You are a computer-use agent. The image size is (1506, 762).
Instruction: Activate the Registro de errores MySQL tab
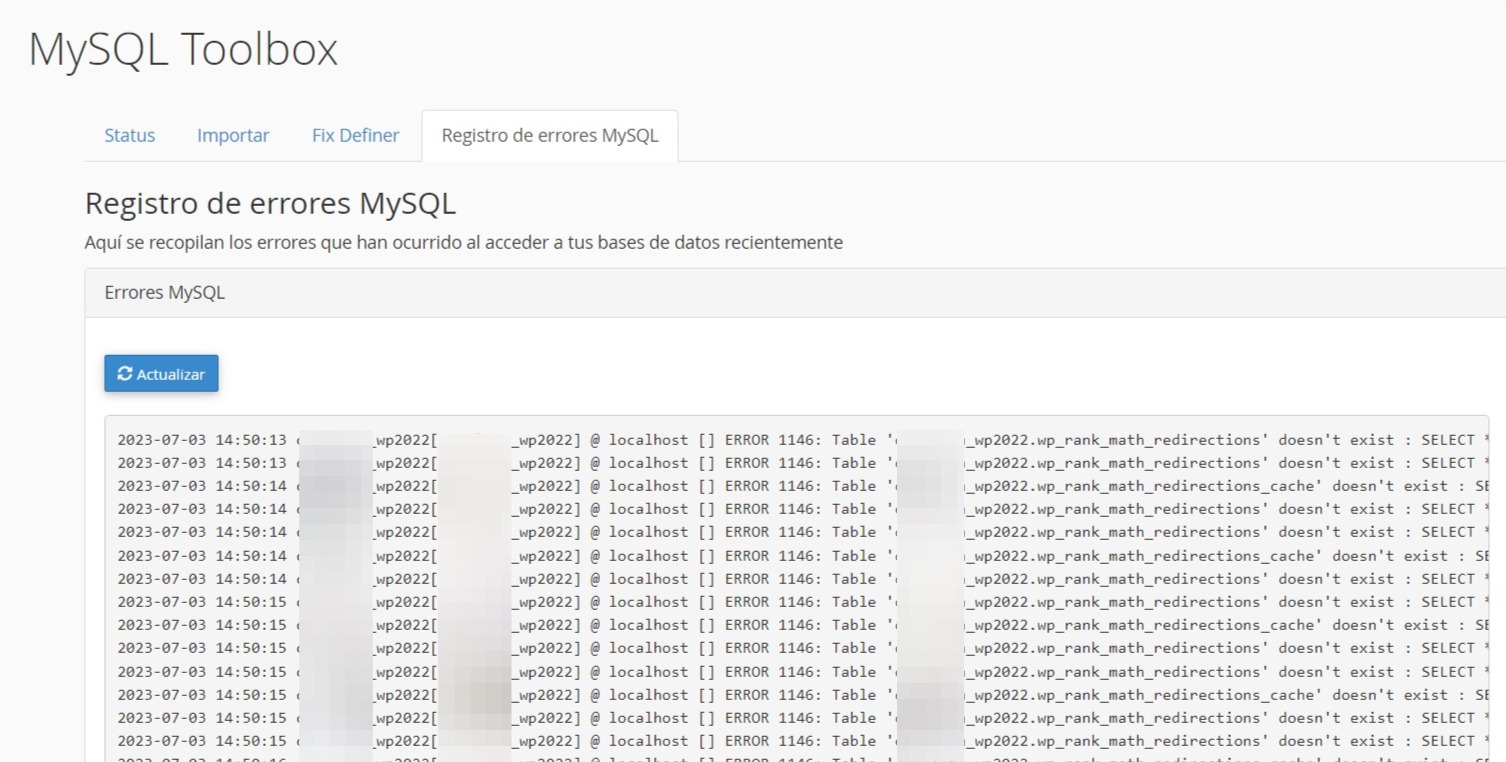click(549, 135)
